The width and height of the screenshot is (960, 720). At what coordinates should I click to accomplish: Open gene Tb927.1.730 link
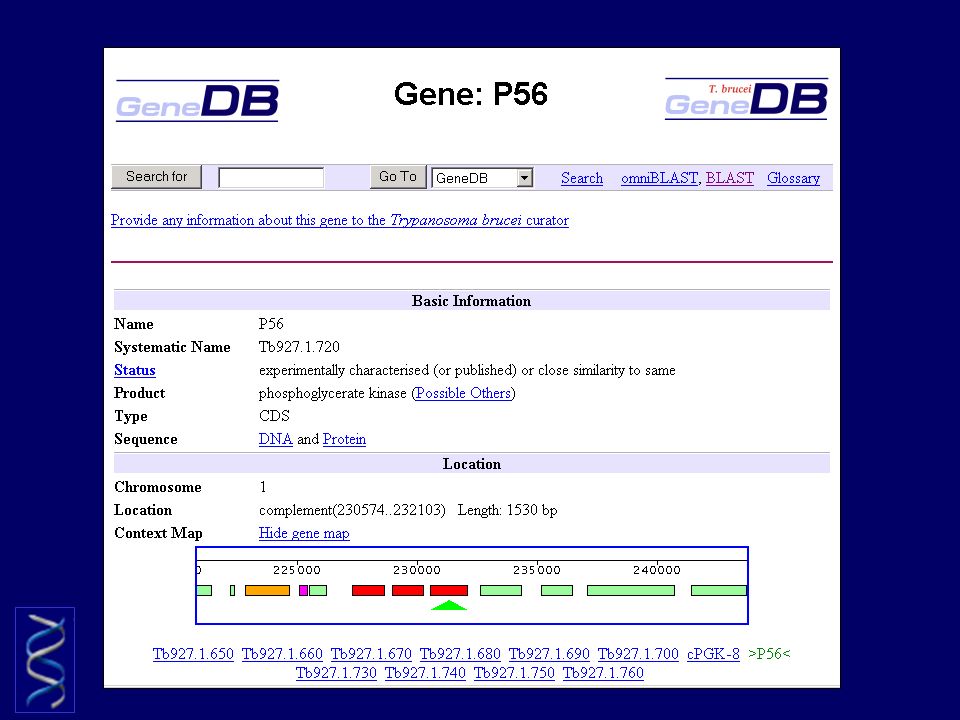336,673
